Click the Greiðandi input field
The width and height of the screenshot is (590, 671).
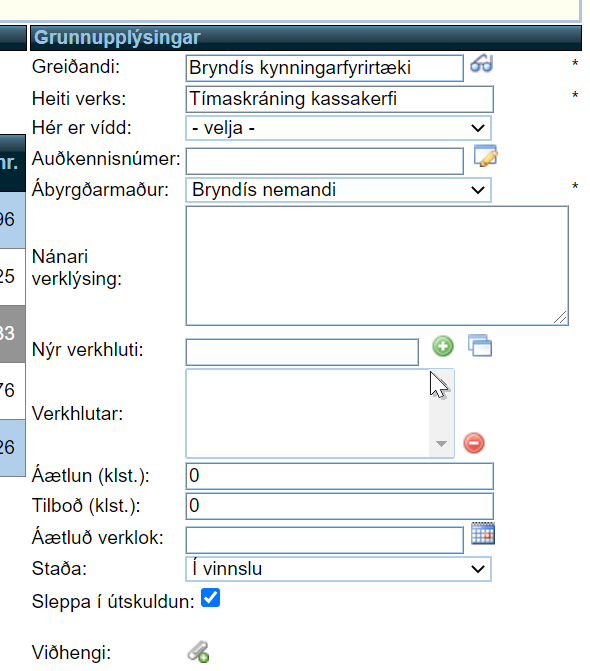coord(325,68)
